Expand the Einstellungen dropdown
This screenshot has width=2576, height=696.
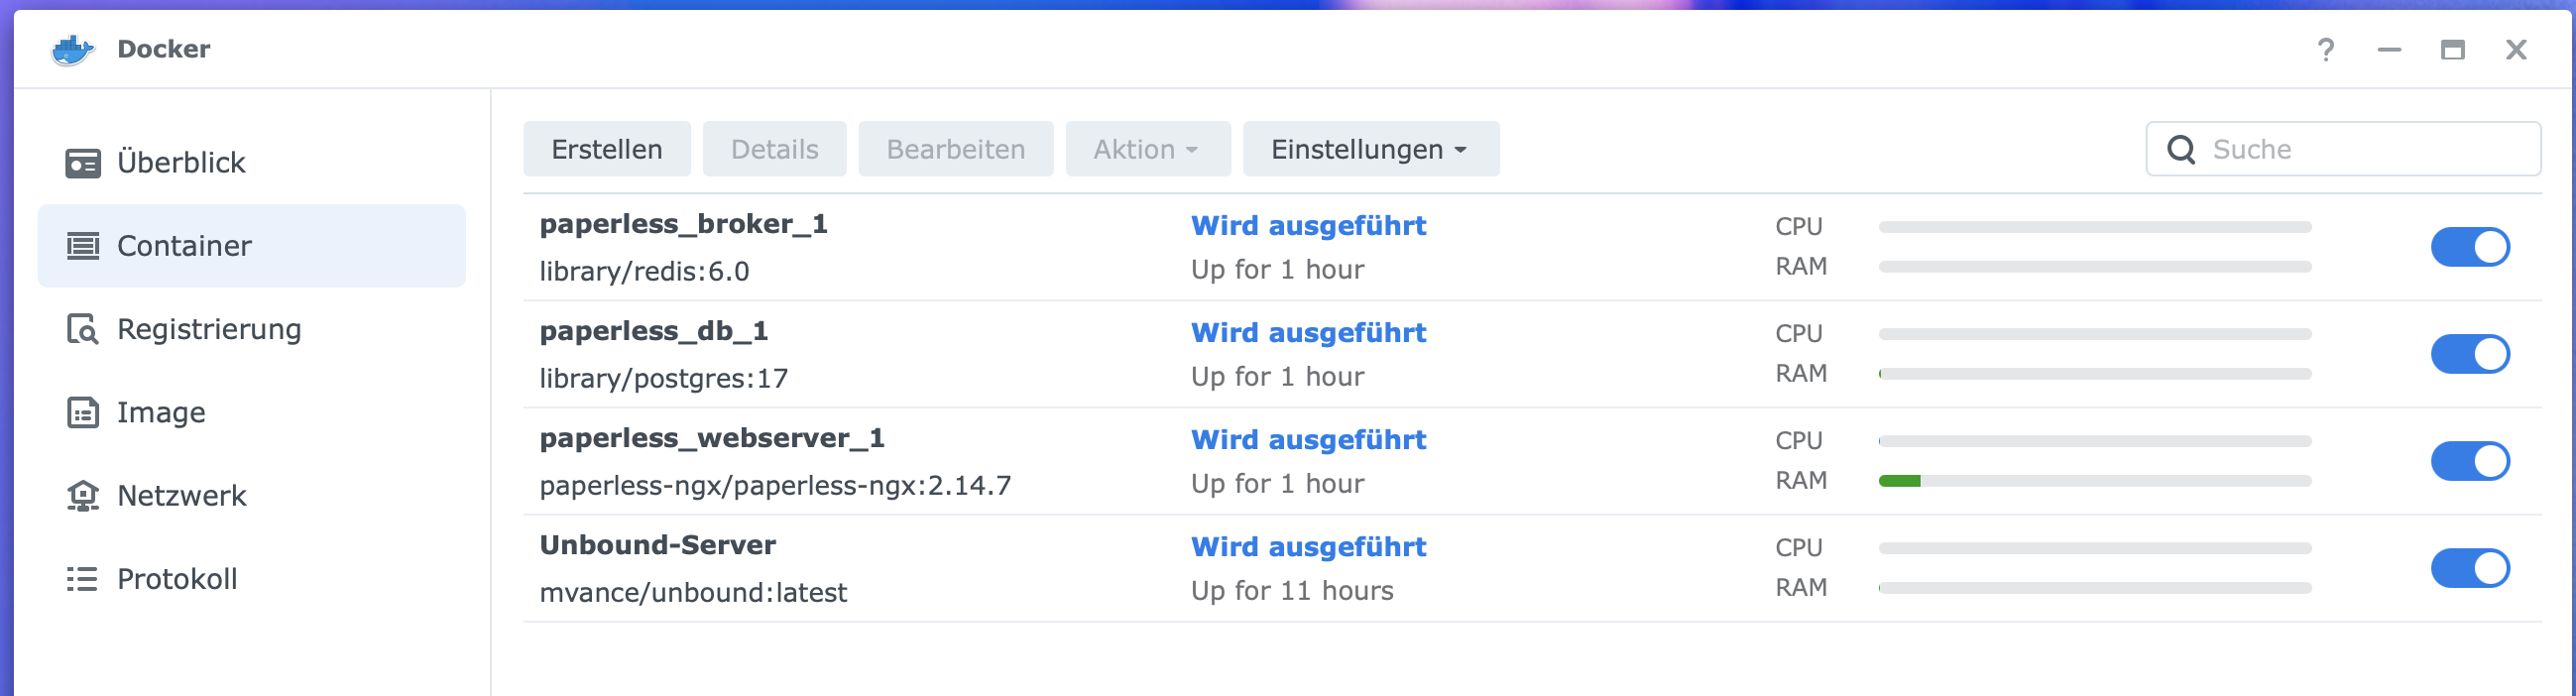pos(1370,150)
